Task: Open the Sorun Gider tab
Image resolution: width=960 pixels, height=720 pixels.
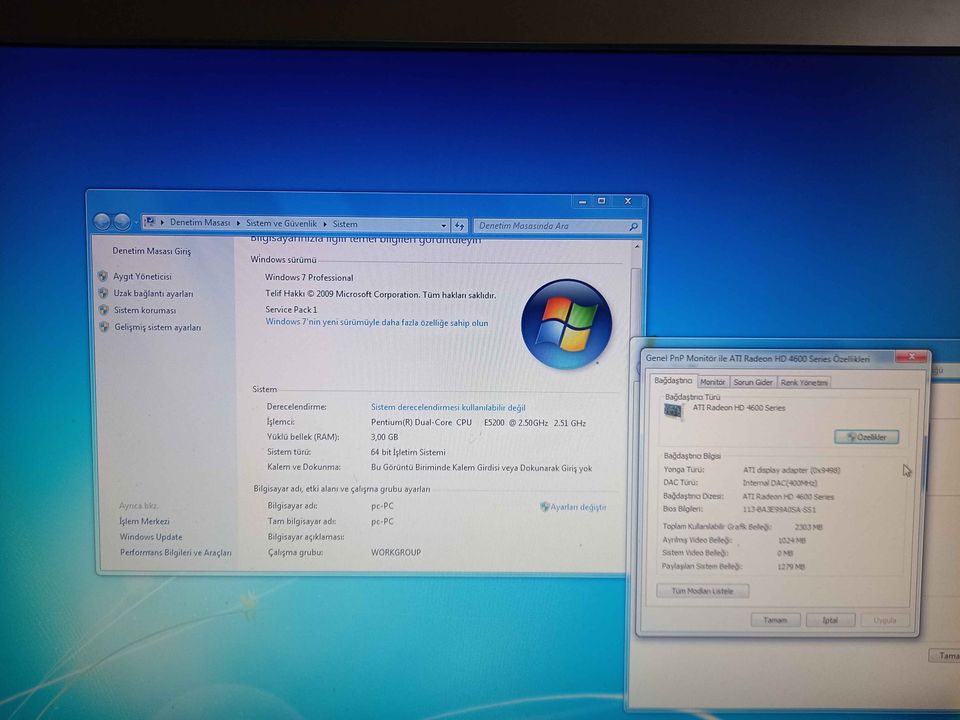Action: 752,382
